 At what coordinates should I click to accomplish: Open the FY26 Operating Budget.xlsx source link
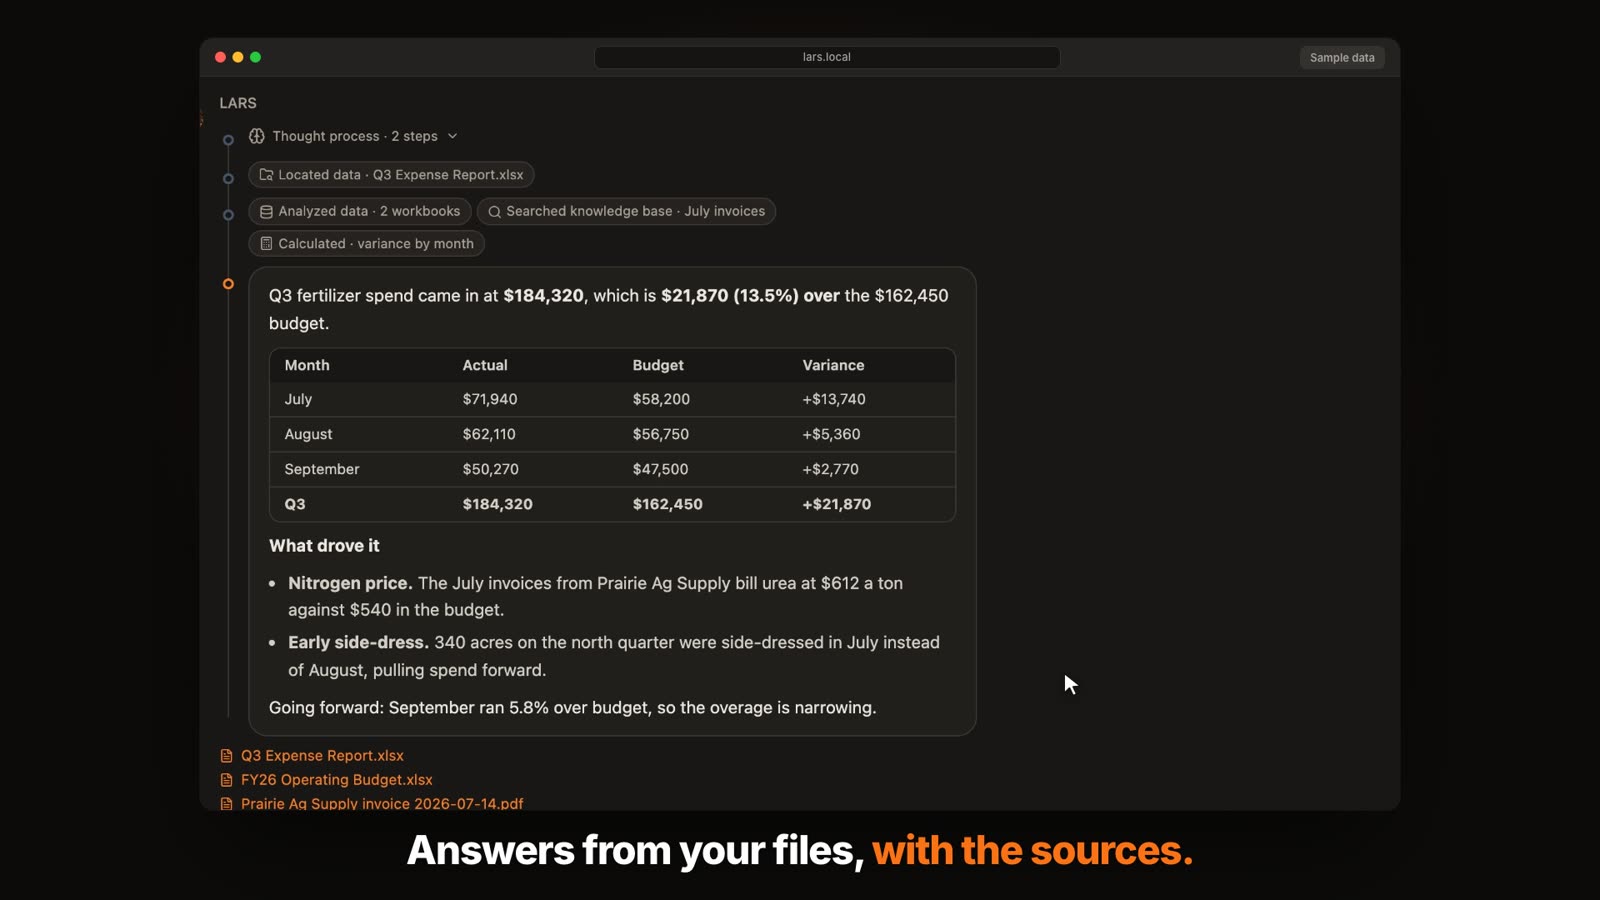point(336,780)
